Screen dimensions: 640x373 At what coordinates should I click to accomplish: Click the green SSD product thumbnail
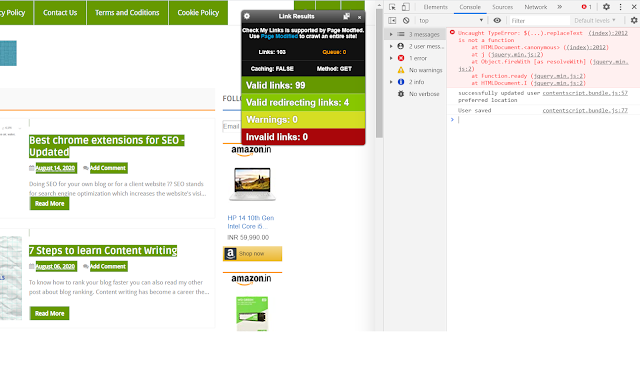coord(252,313)
